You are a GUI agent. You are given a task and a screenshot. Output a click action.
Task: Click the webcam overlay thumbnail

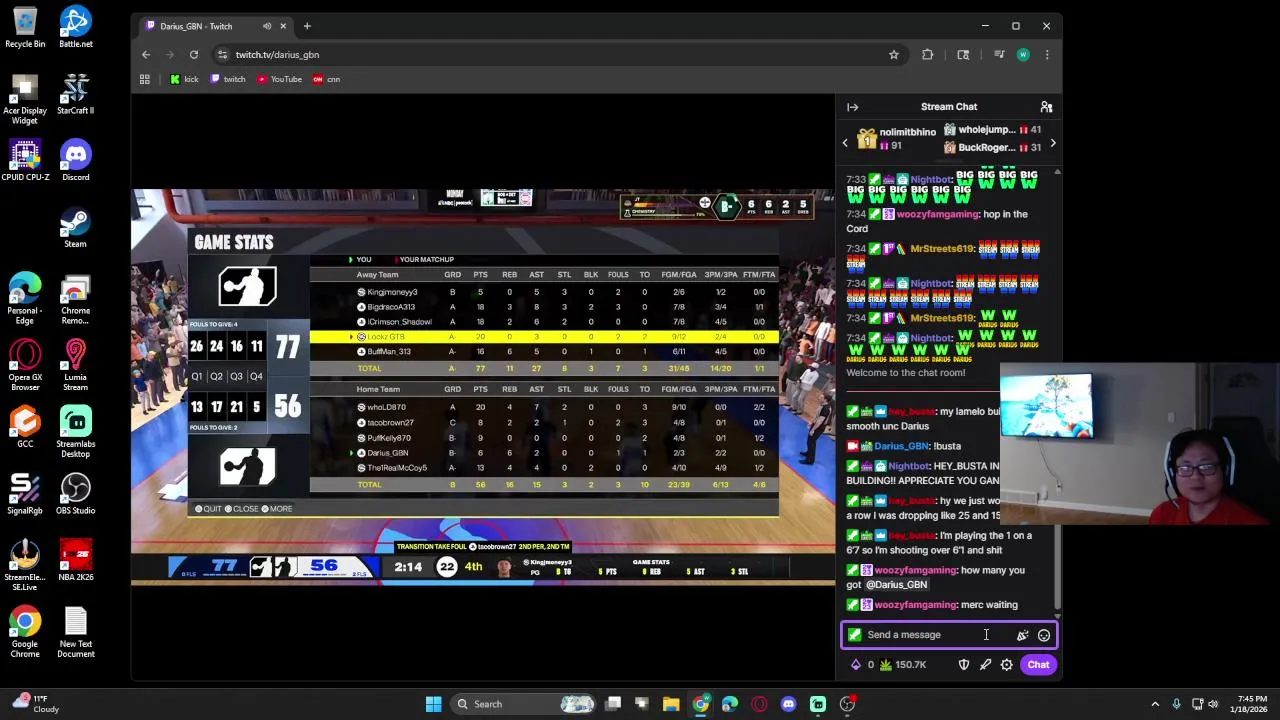click(x=1140, y=445)
